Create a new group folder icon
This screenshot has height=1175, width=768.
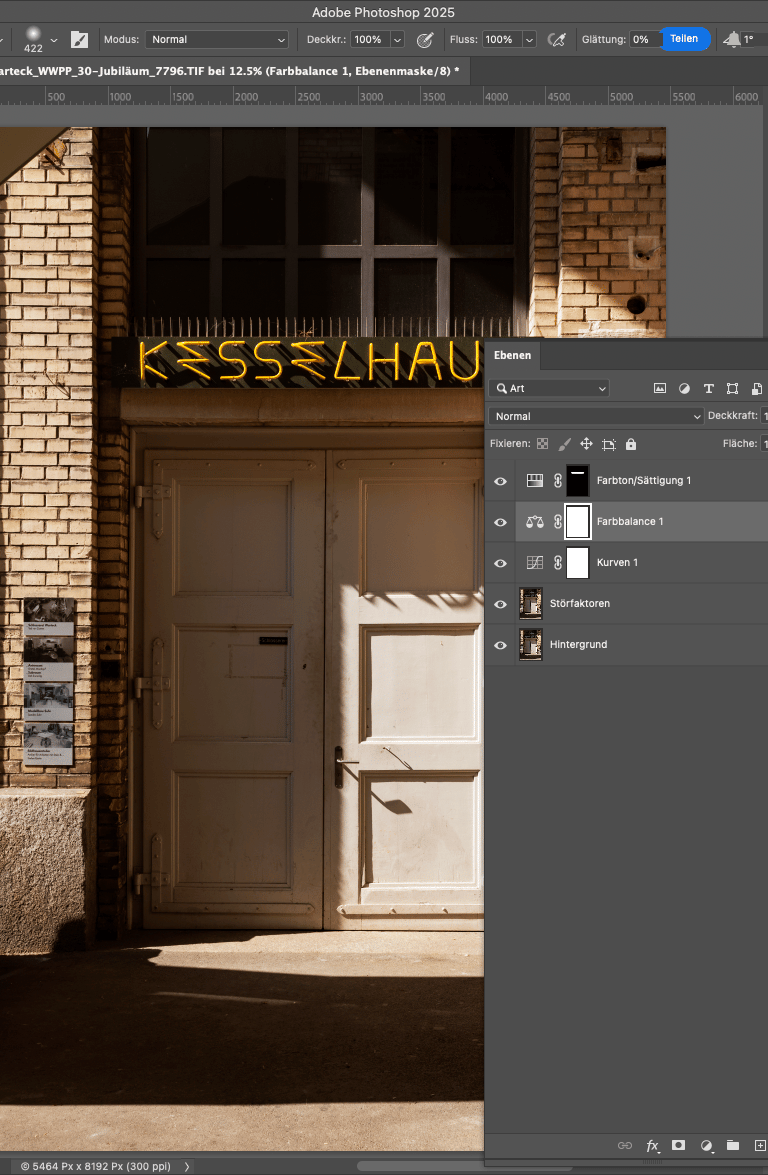(x=733, y=1145)
